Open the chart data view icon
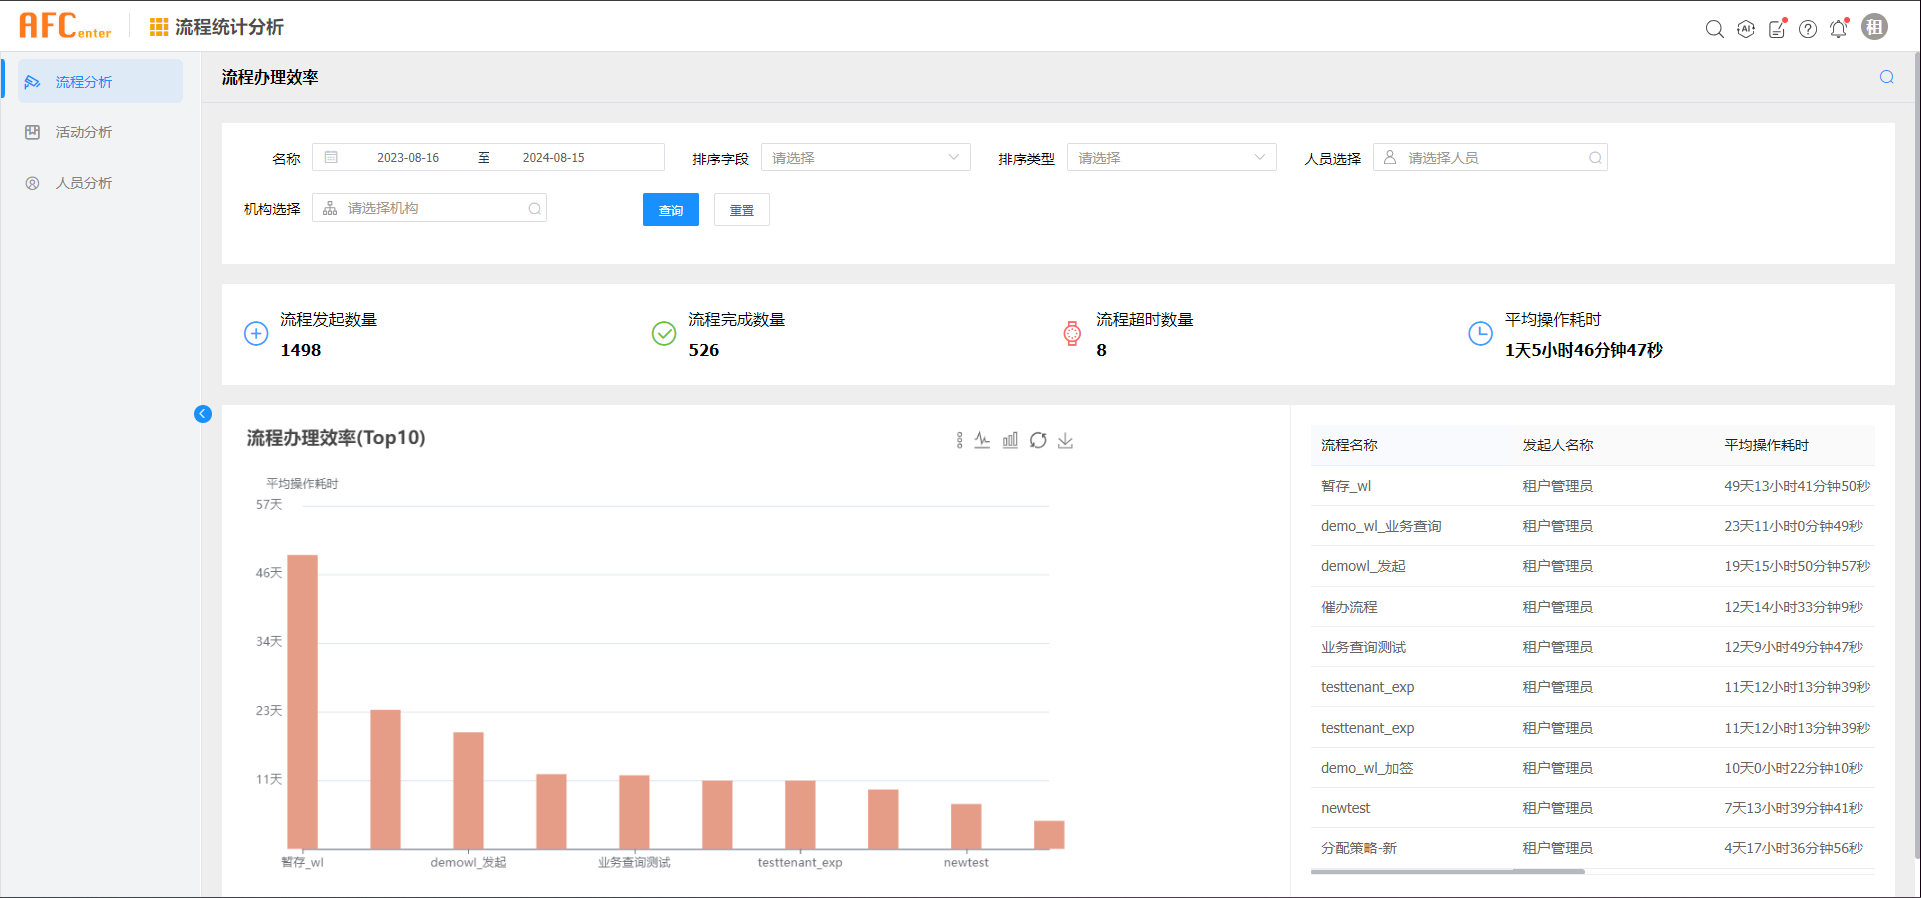 tap(959, 440)
